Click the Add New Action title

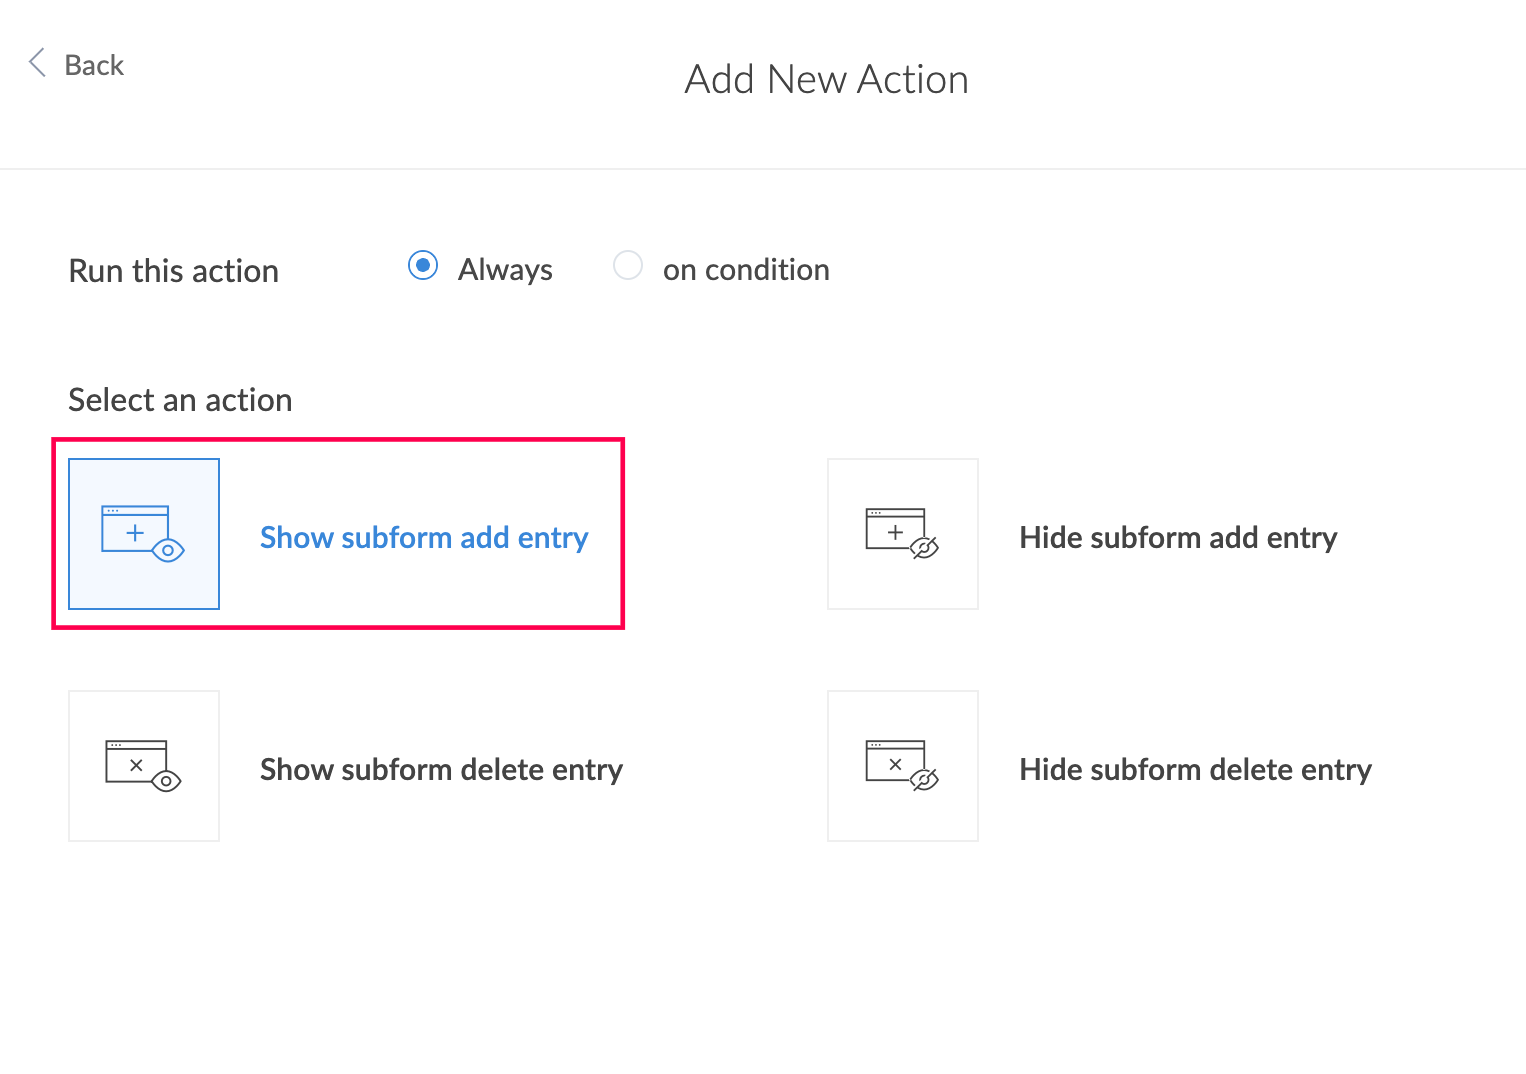[827, 80]
